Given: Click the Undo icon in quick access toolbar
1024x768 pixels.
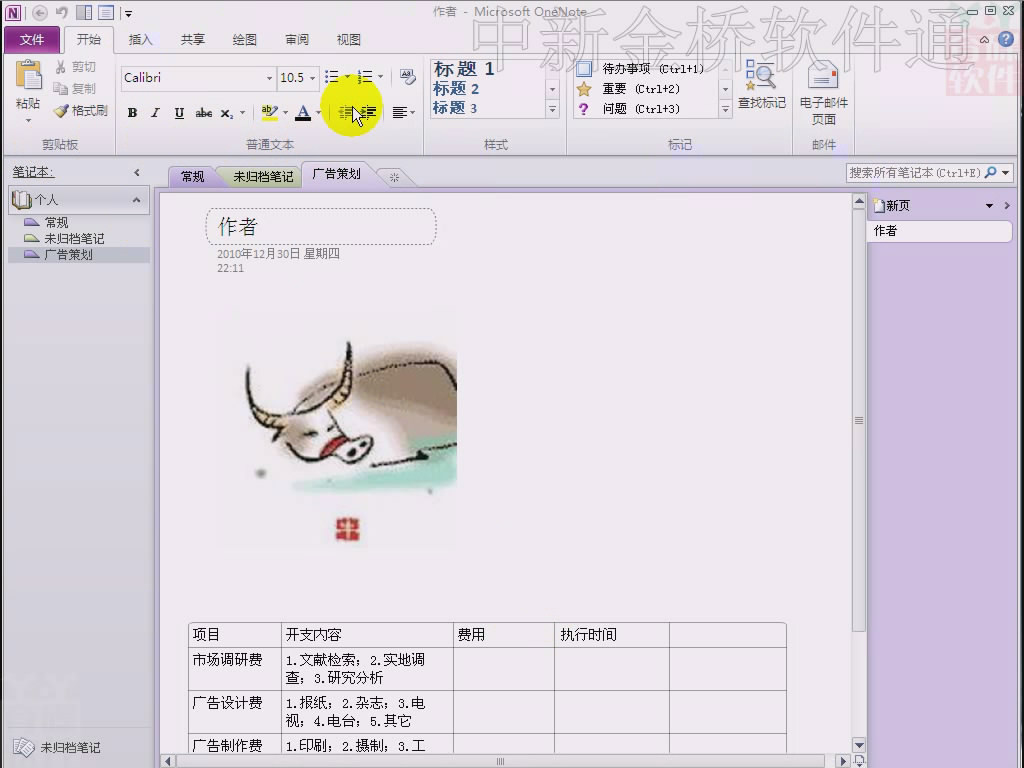Looking at the screenshot, I should coord(62,12).
